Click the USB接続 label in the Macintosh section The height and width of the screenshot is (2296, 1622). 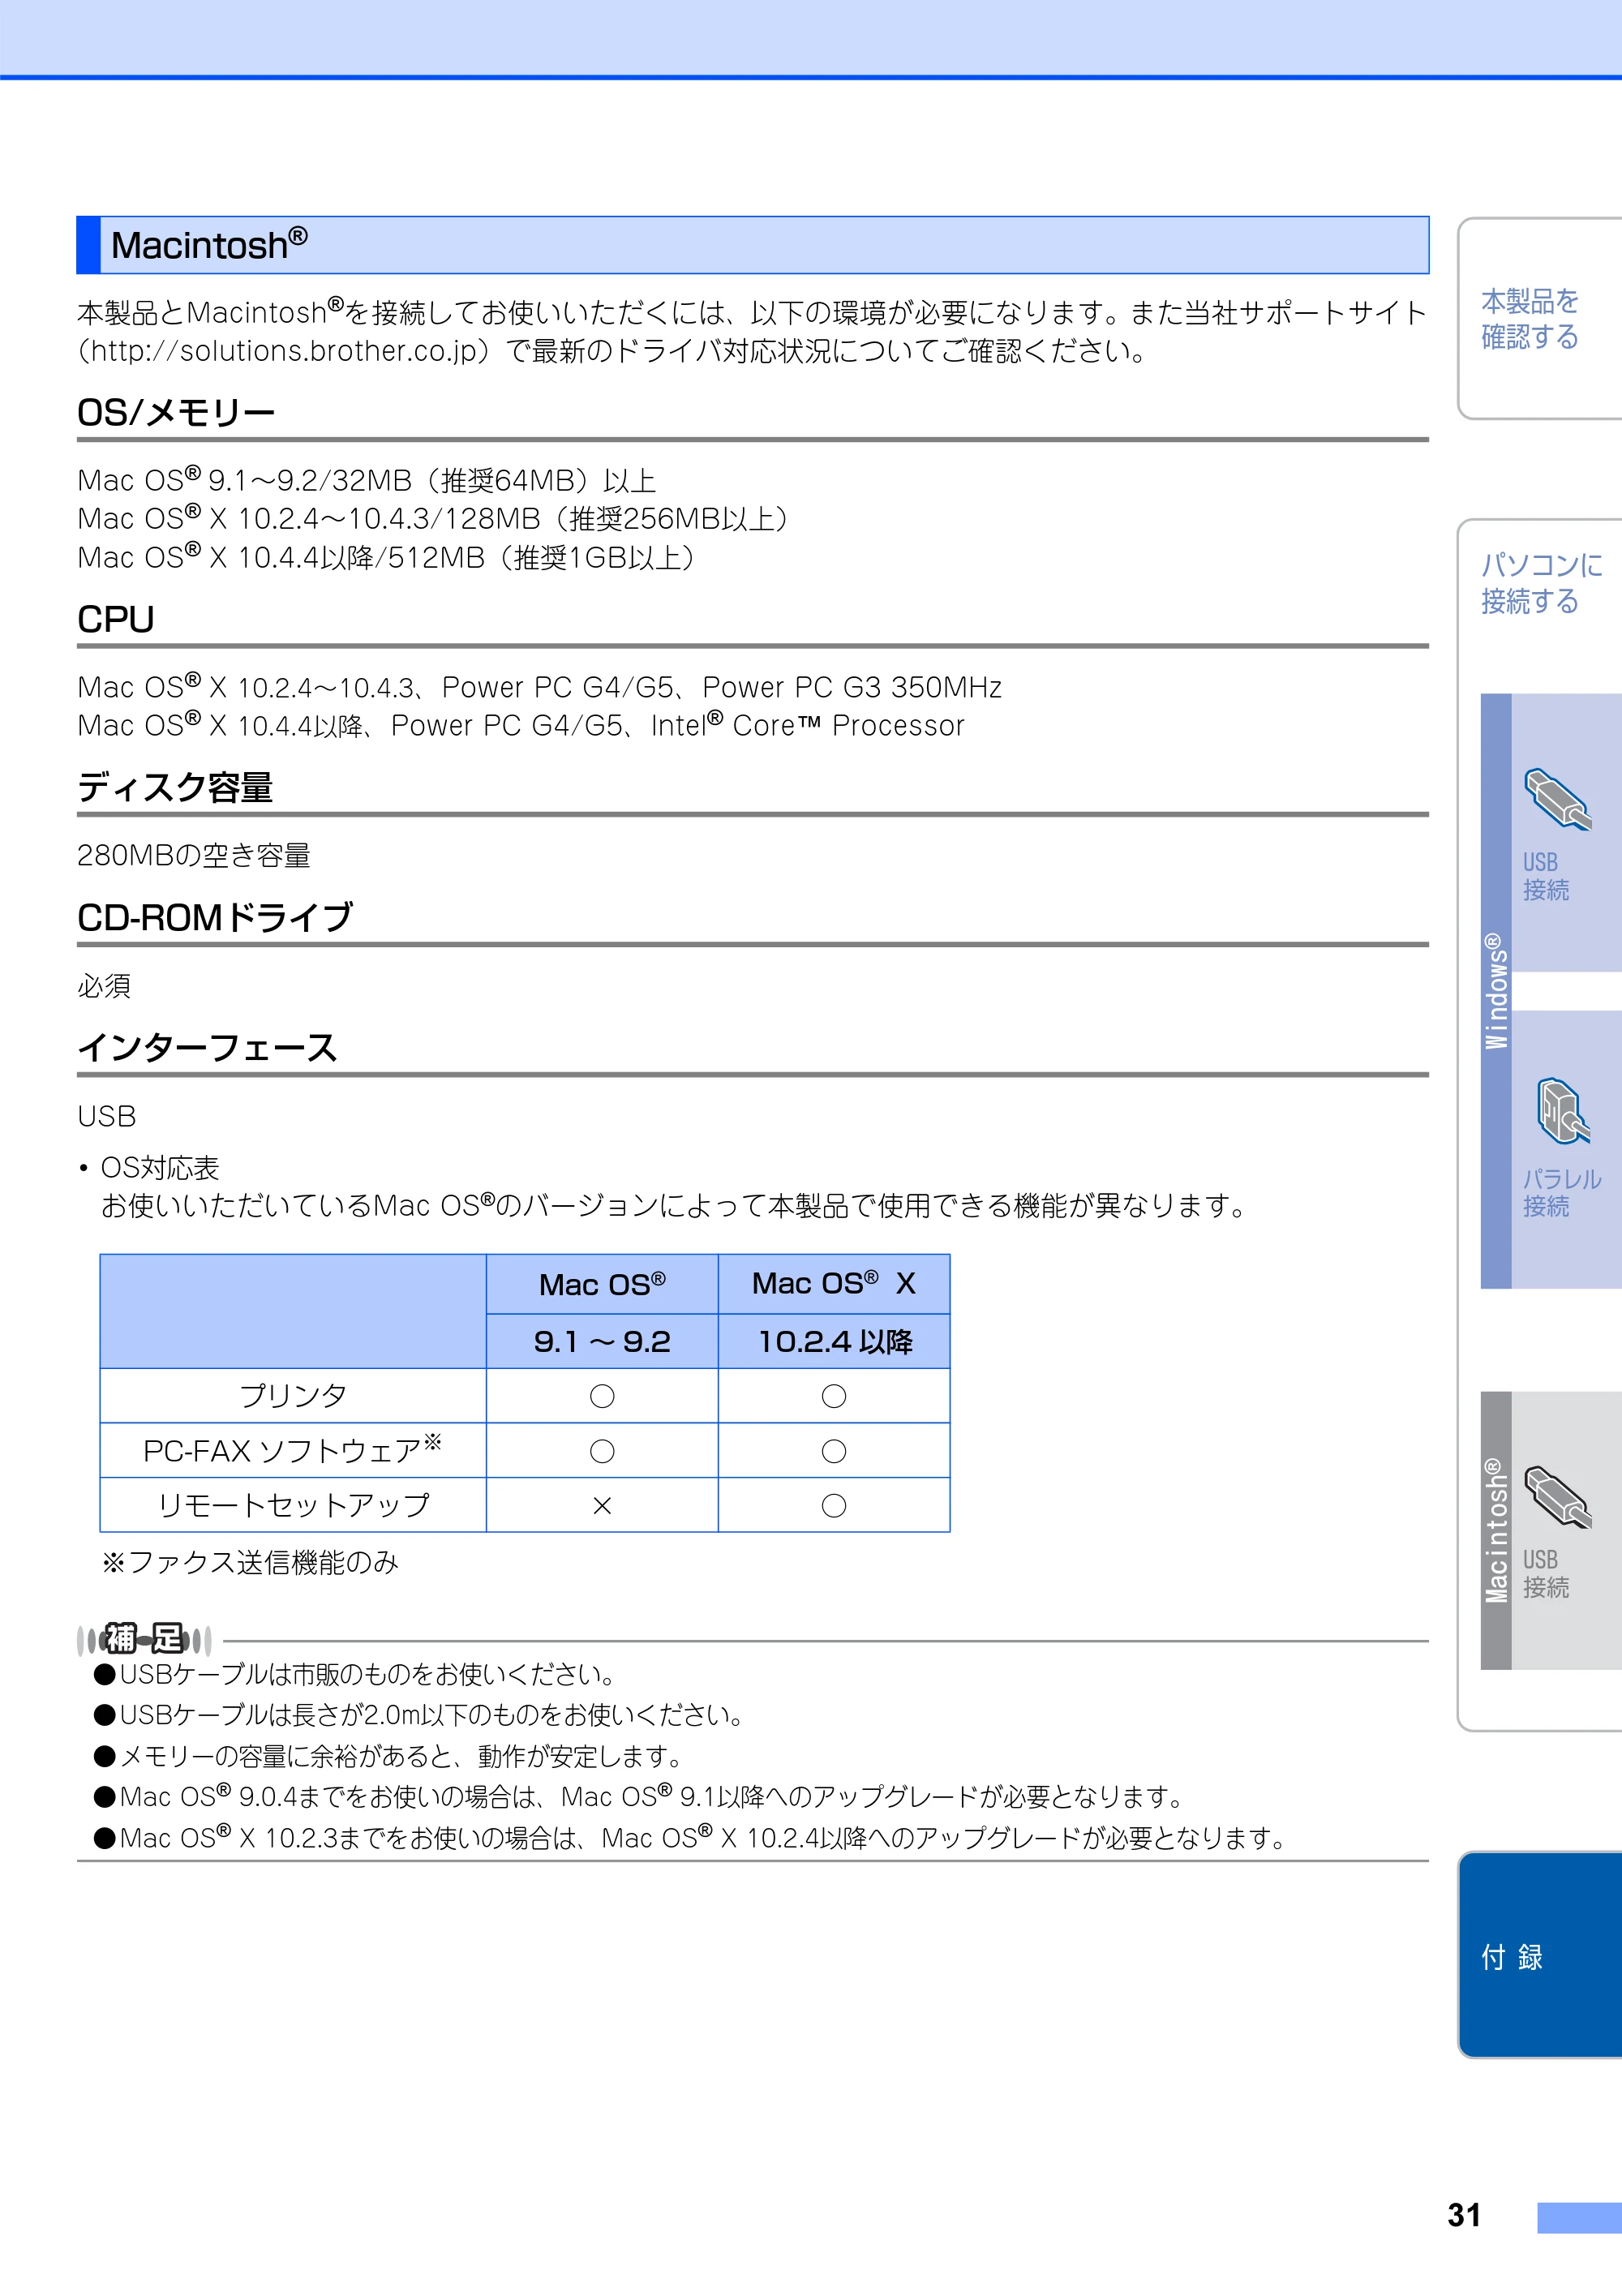coord(1546,1574)
